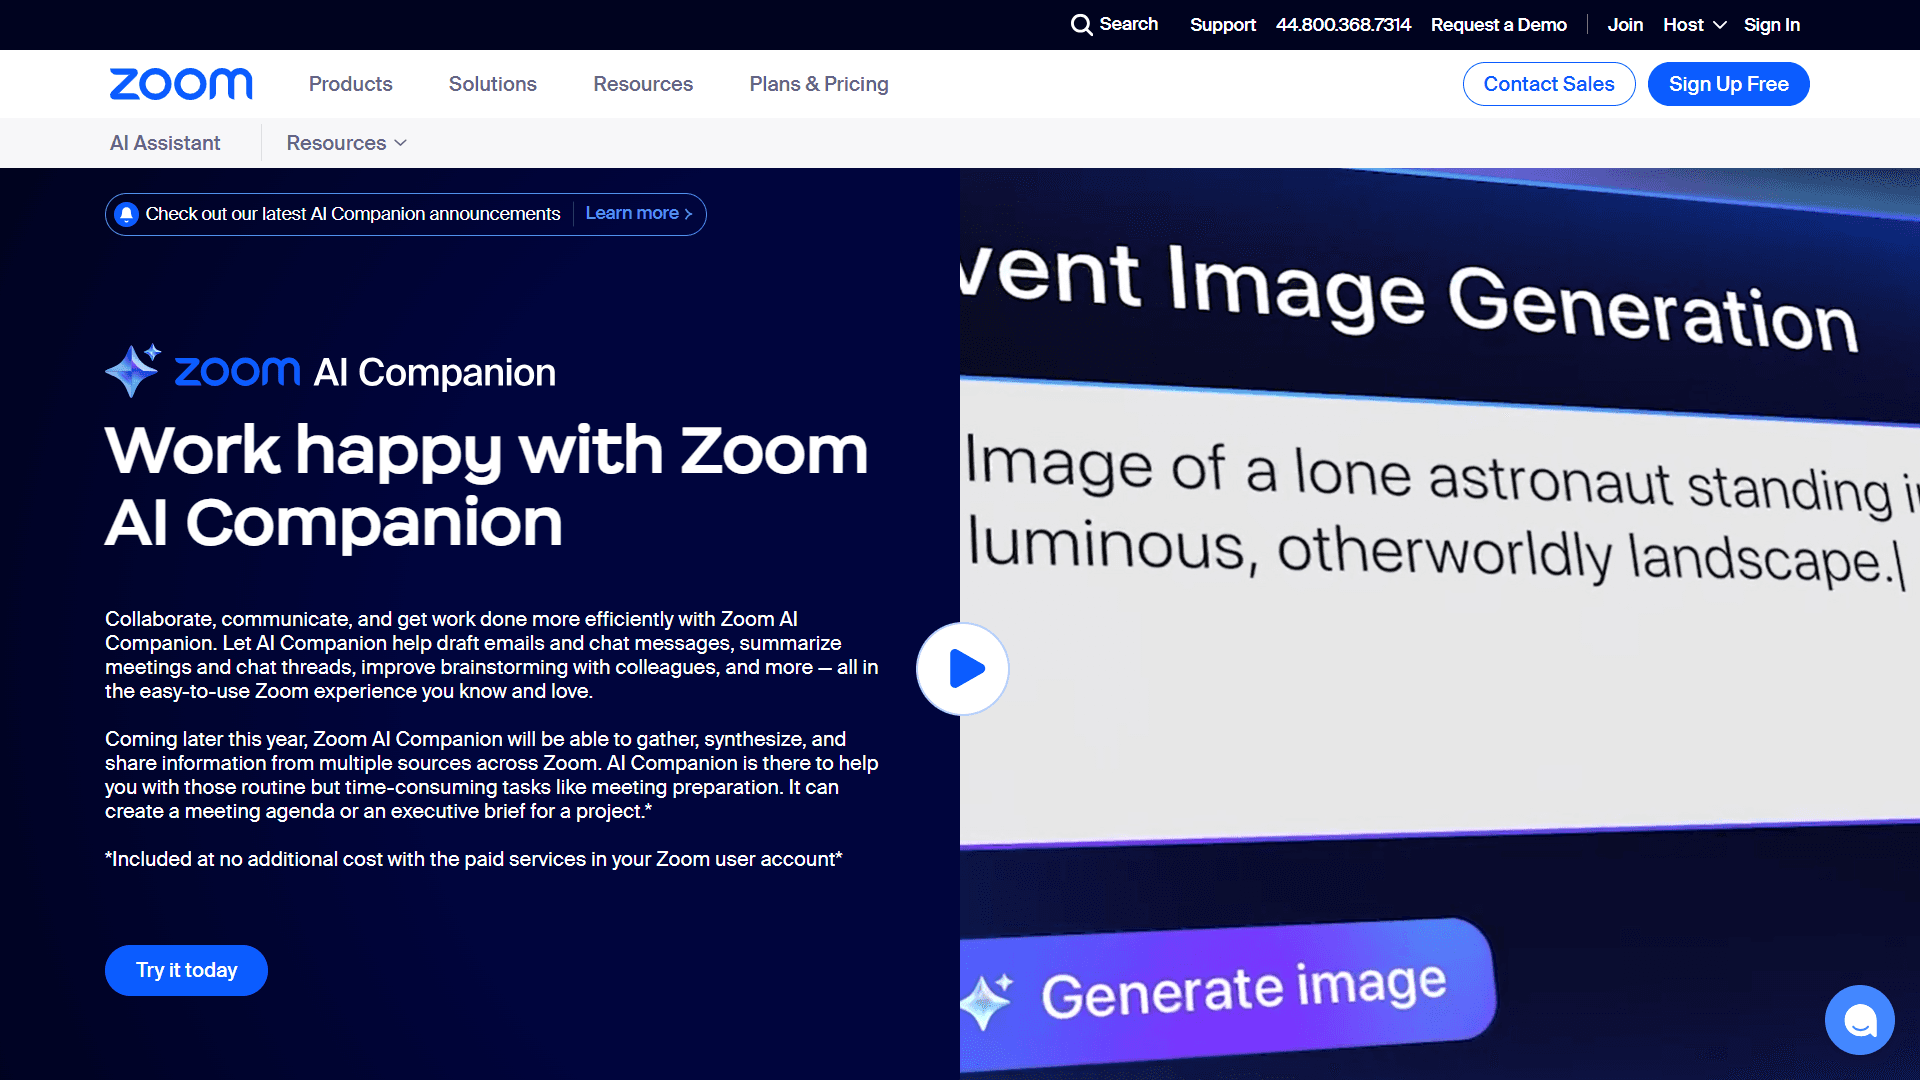Open the search function
The height and width of the screenshot is (1080, 1920).
coord(1113,24)
